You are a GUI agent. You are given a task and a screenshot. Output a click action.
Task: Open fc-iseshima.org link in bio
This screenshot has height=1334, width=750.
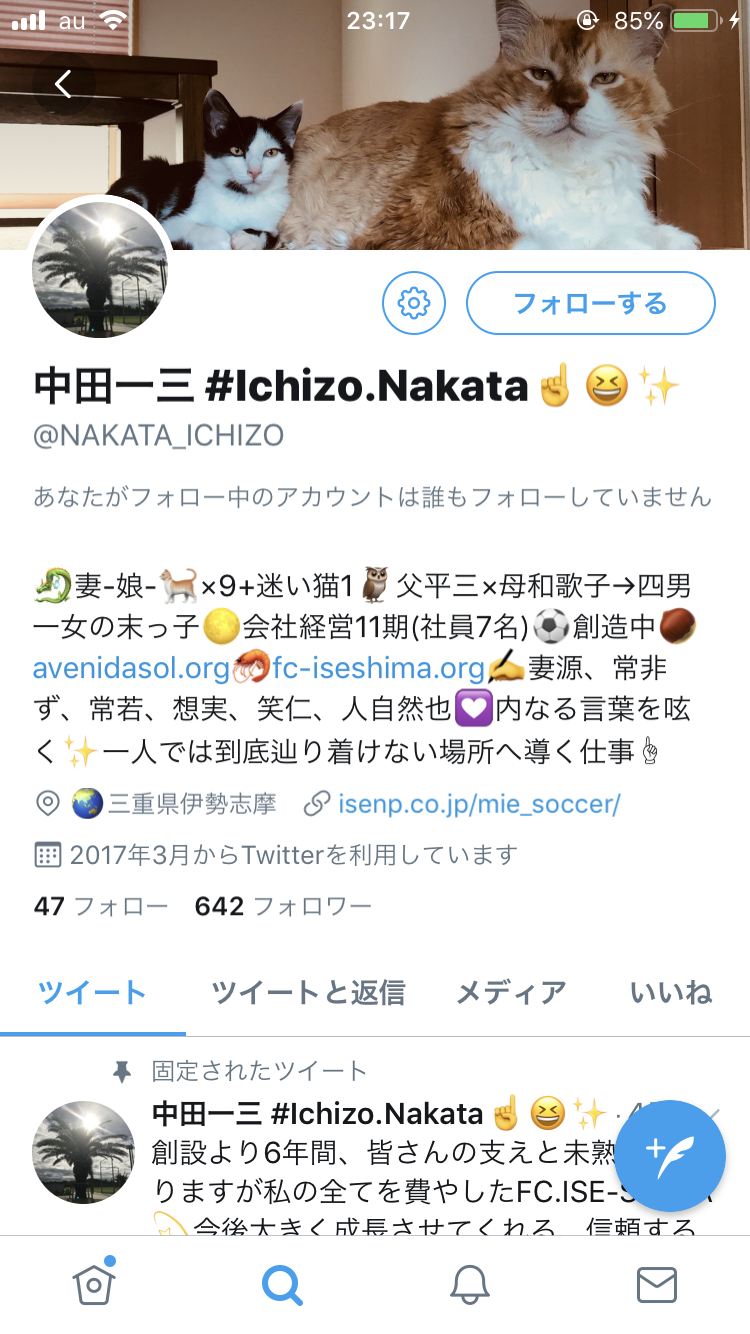[x=371, y=667]
